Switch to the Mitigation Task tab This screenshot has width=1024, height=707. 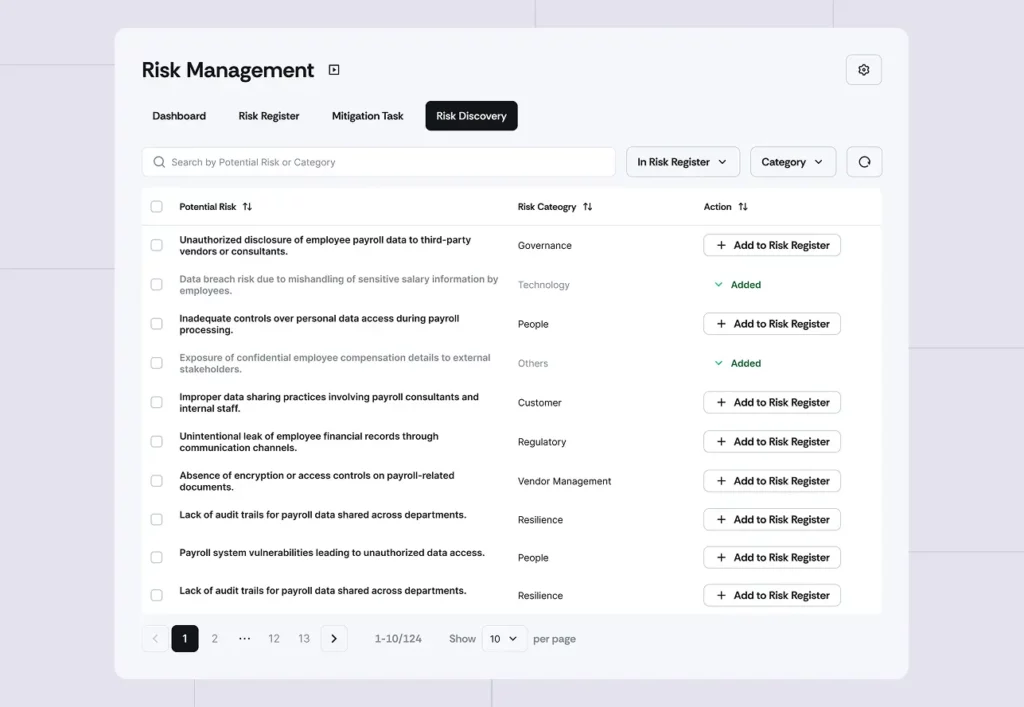click(x=367, y=116)
